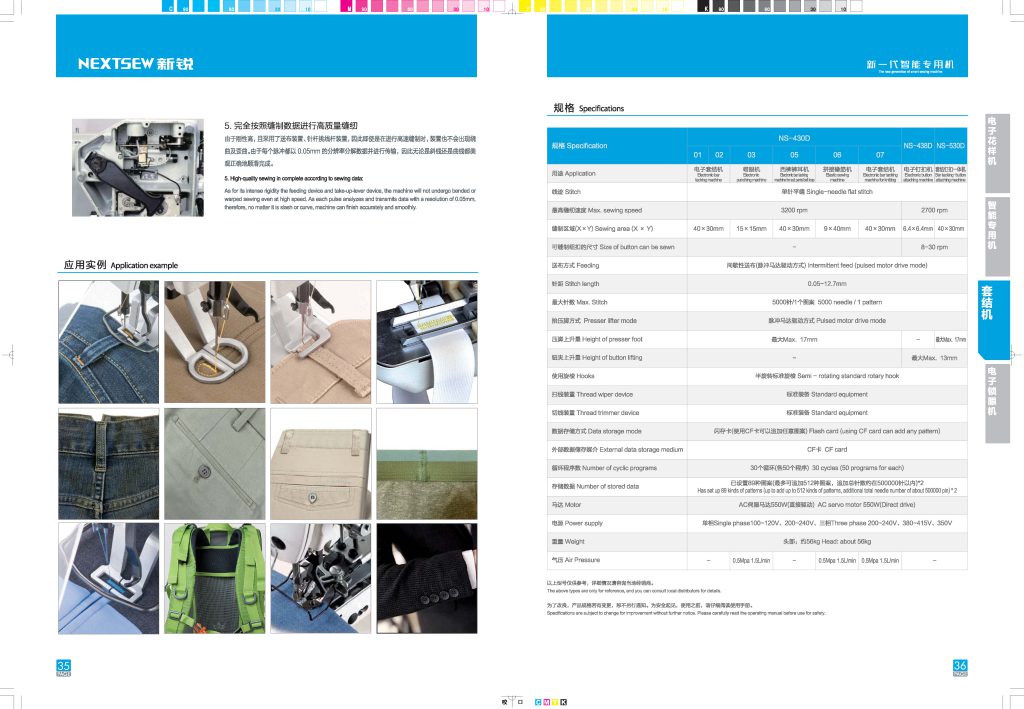Image resolution: width=1024 pixels, height=709 pixels.
Task: Open the button sewing machine photo
Action: (x=321, y=578)
